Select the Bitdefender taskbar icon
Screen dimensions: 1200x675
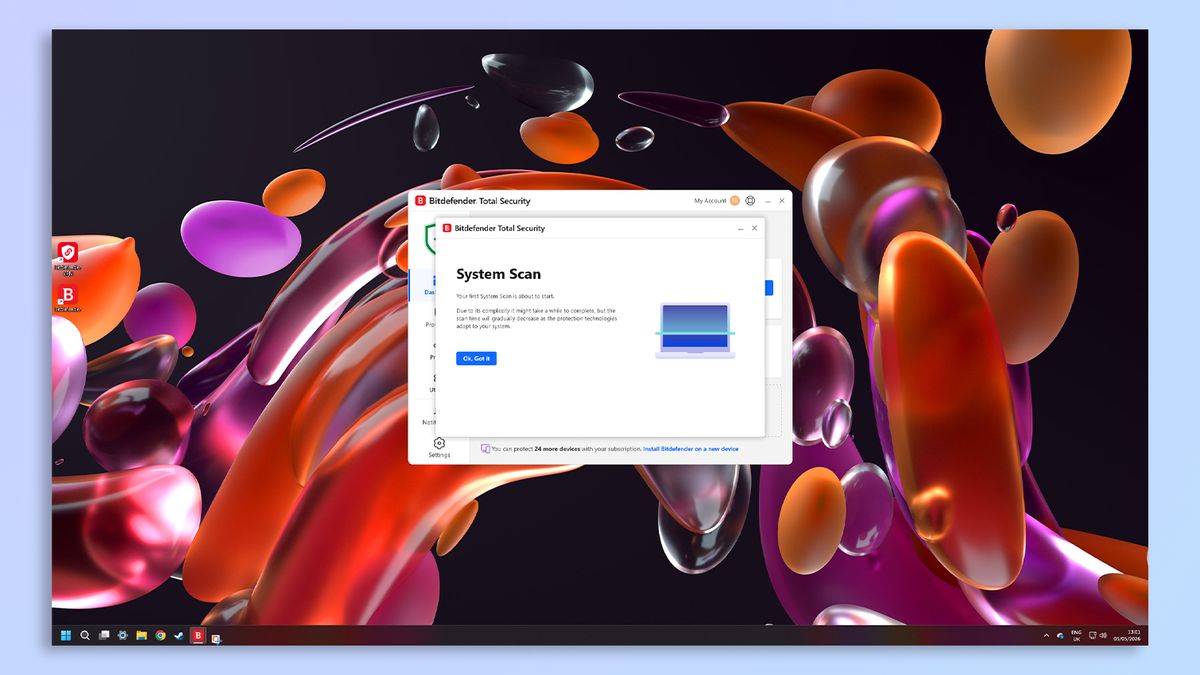tap(198, 635)
